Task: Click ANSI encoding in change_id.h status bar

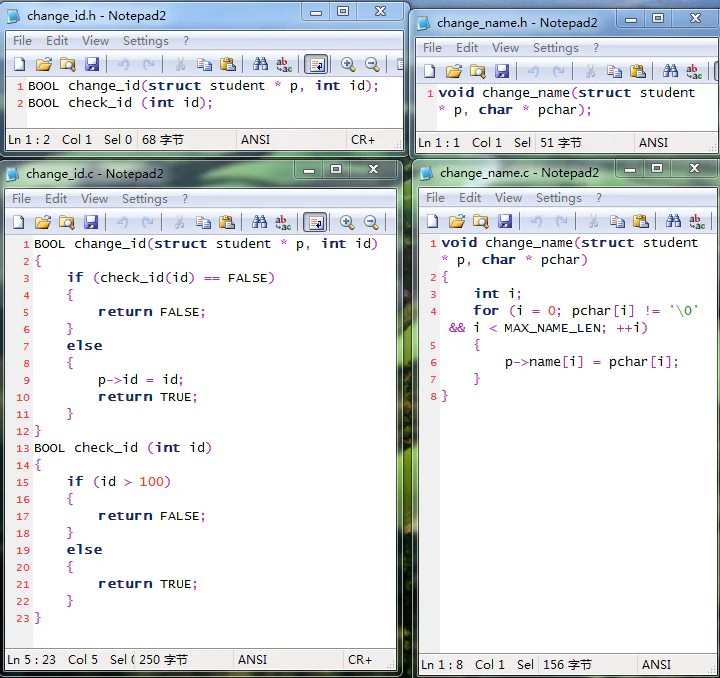Action: click(x=255, y=140)
